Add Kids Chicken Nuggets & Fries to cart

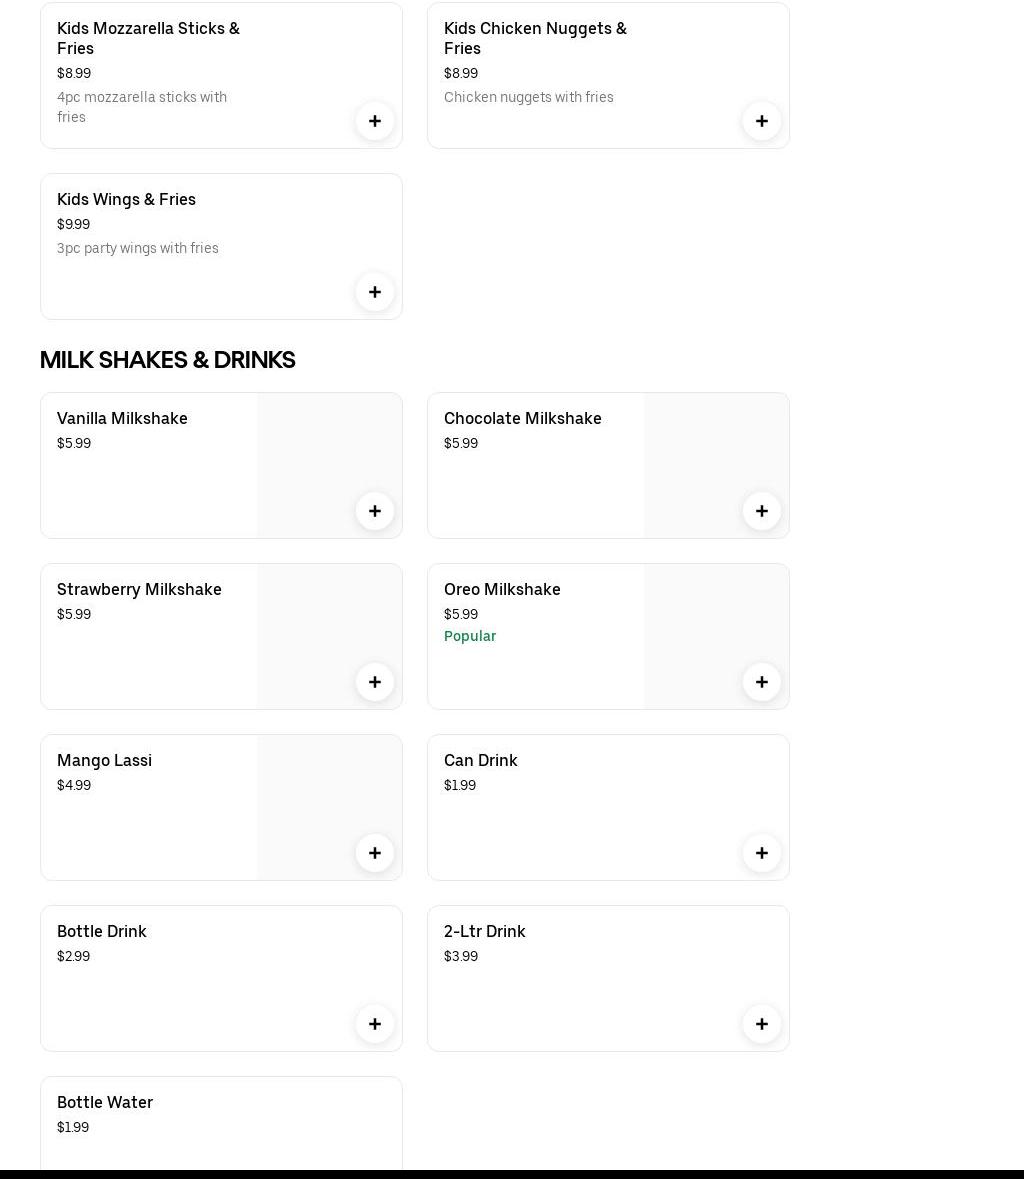(762, 121)
